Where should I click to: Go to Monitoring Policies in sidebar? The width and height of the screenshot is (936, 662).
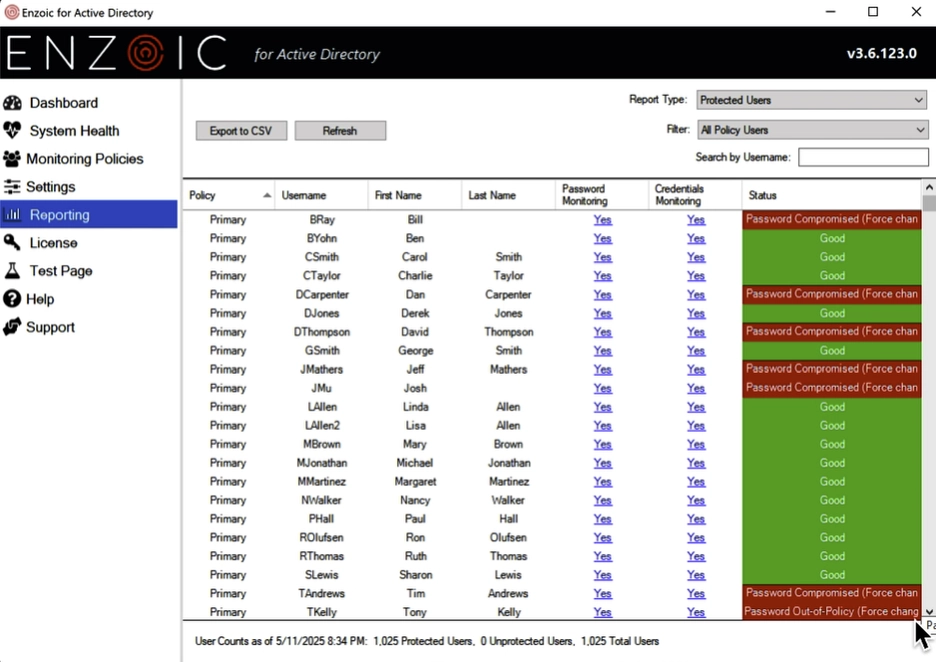click(84, 159)
